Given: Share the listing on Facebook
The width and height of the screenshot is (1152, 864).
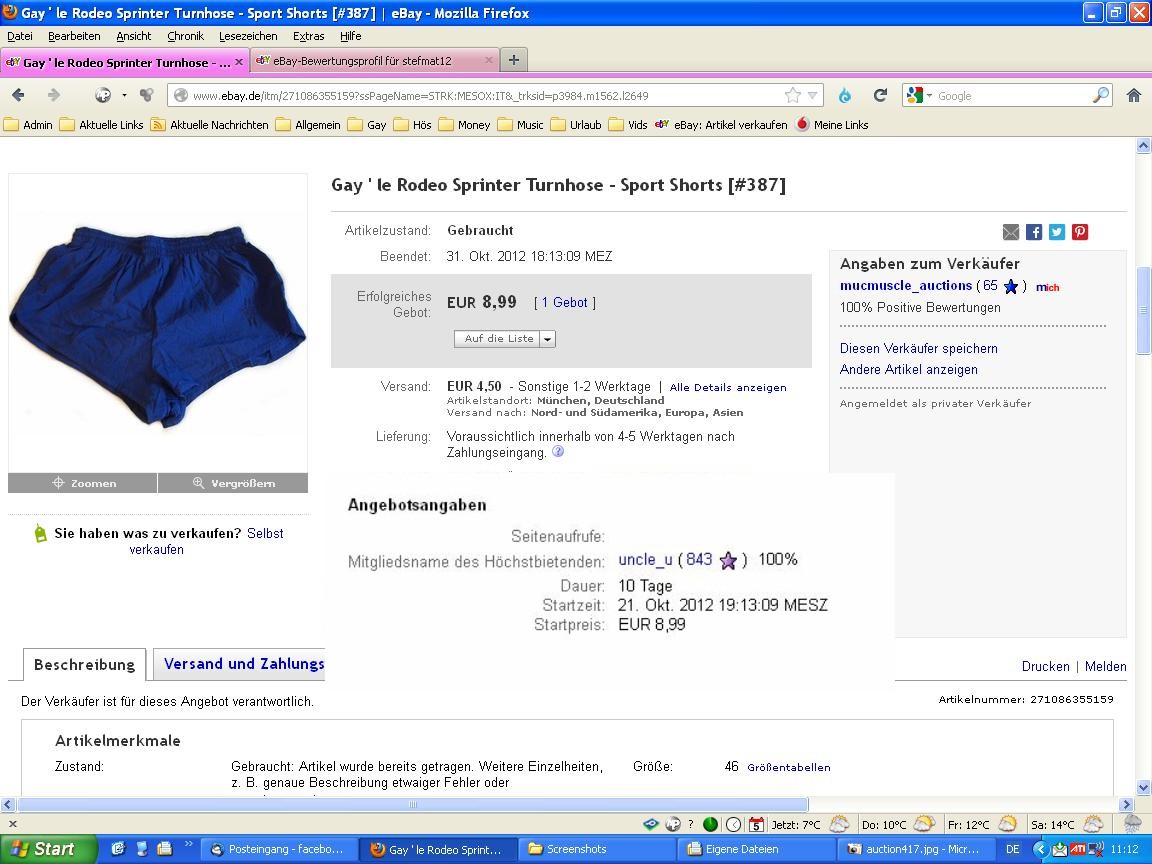Looking at the screenshot, I should pos(1034,232).
